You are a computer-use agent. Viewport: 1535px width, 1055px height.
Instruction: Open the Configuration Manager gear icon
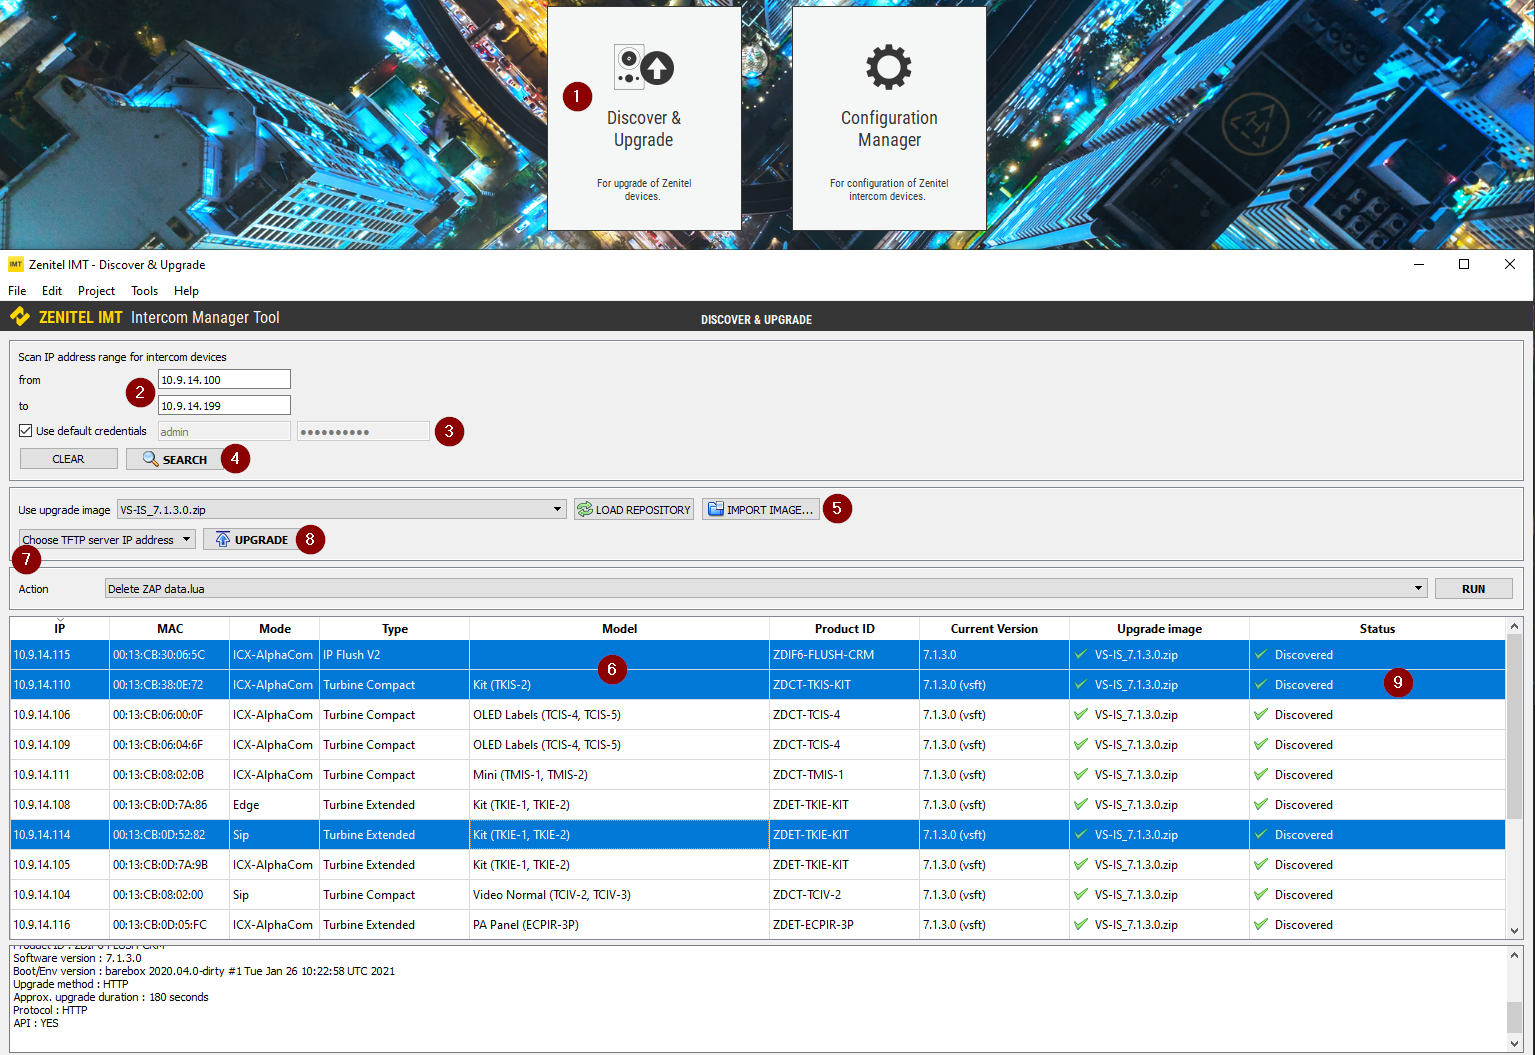click(888, 68)
